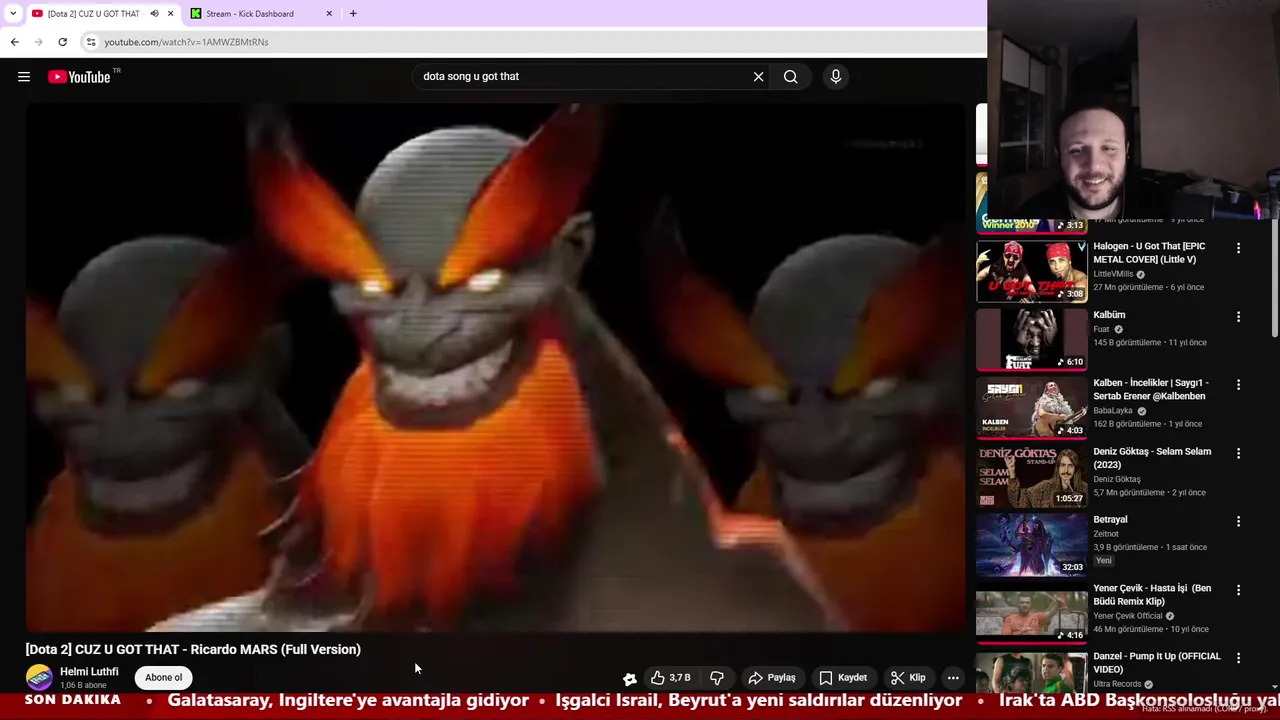Click the address bar URL

186,42
